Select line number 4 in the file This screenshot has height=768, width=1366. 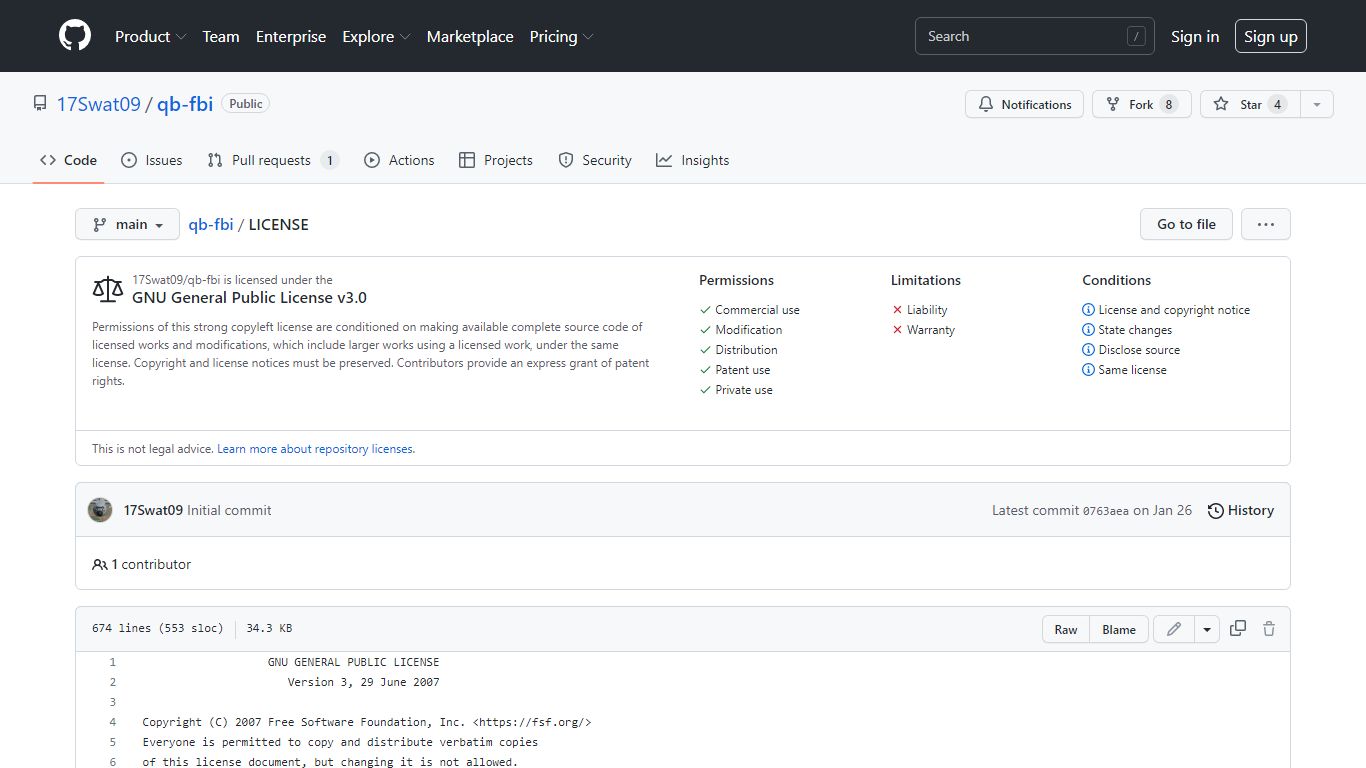click(x=113, y=722)
